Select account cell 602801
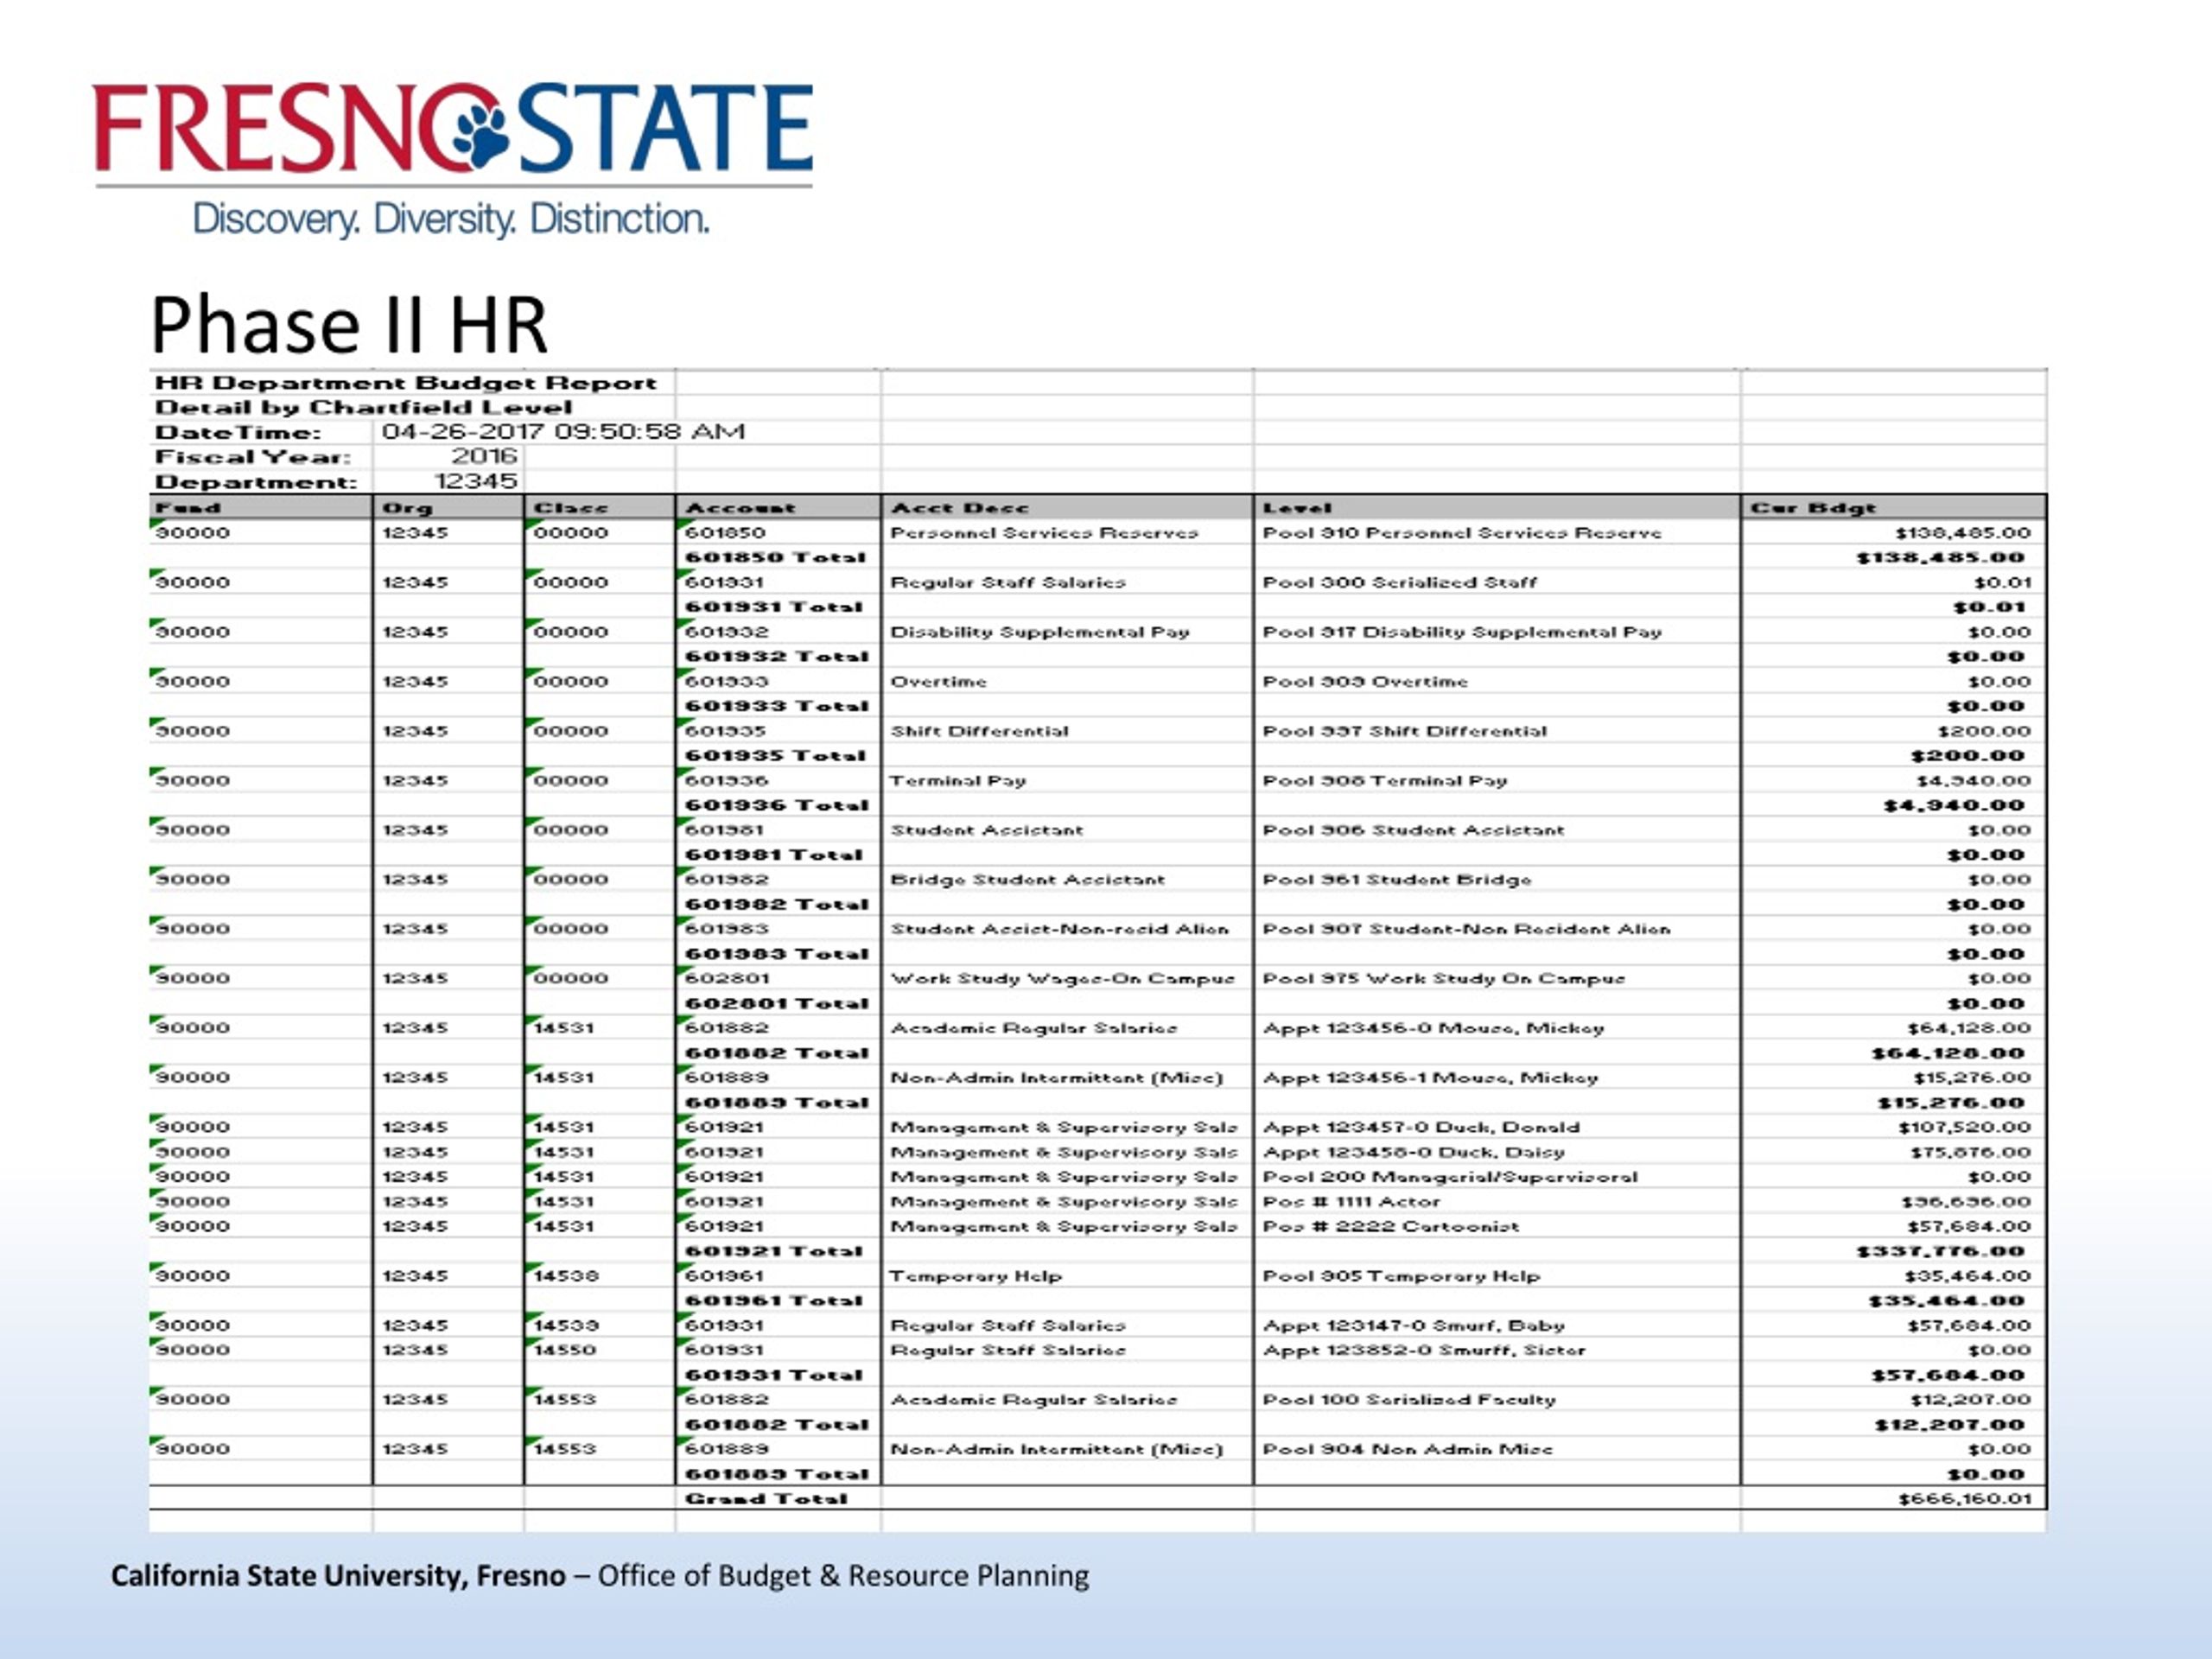 pyautogui.click(x=779, y=978)
